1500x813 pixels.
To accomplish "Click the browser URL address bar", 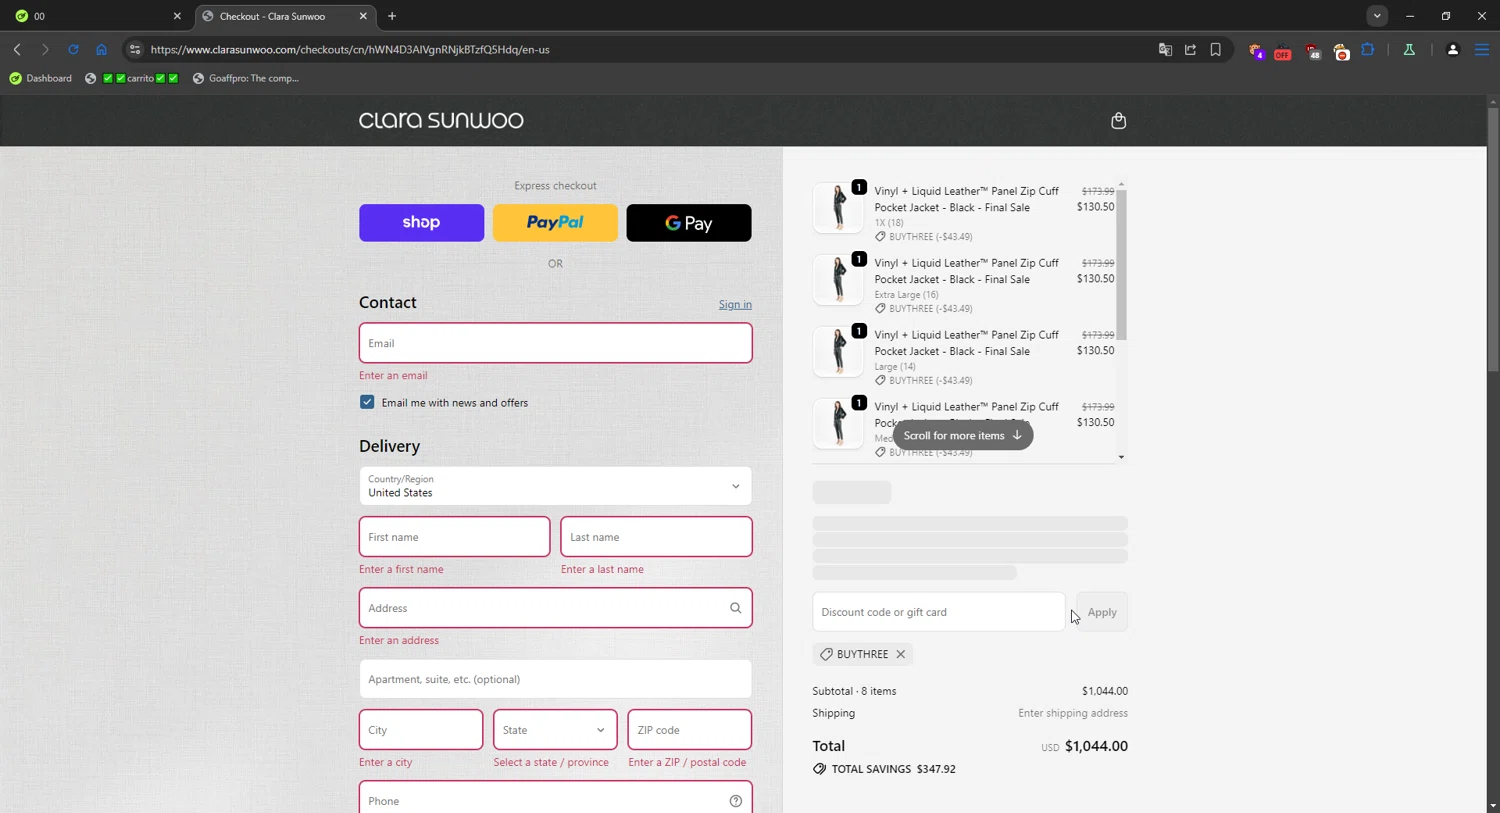I will (x=640, y=49).
